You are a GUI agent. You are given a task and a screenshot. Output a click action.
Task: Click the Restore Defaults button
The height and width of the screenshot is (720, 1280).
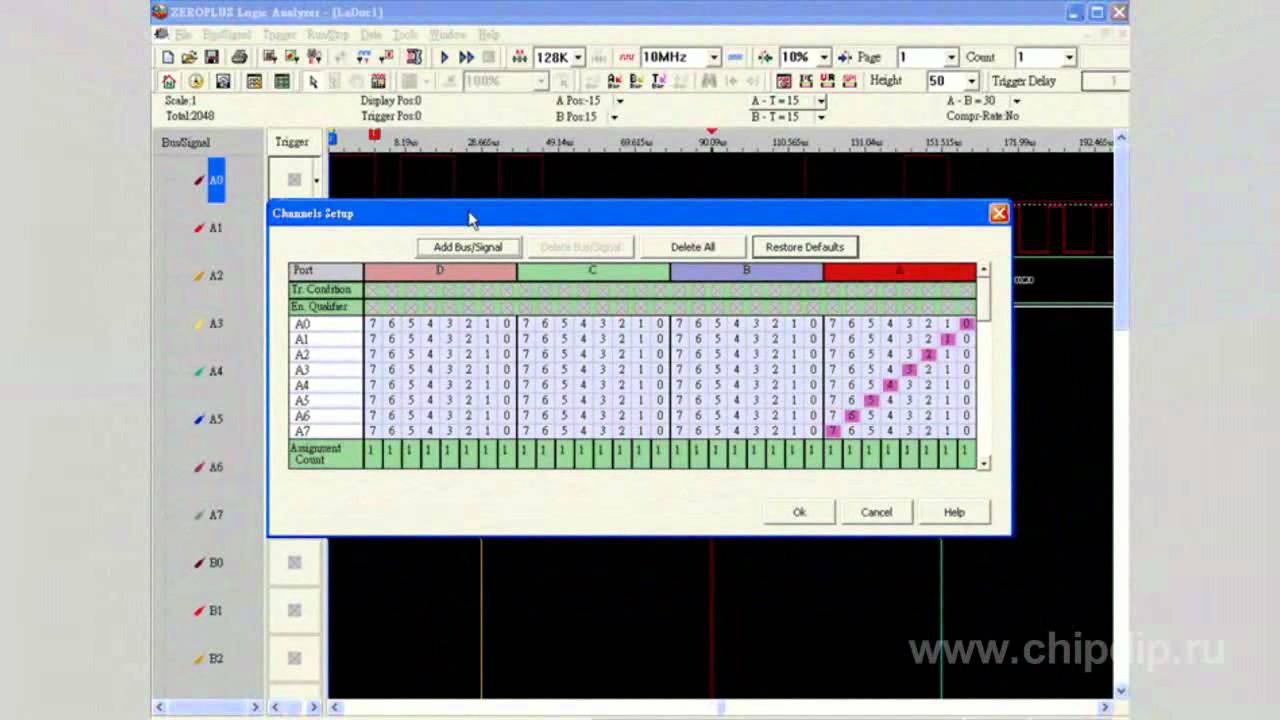tap(804, 247)
